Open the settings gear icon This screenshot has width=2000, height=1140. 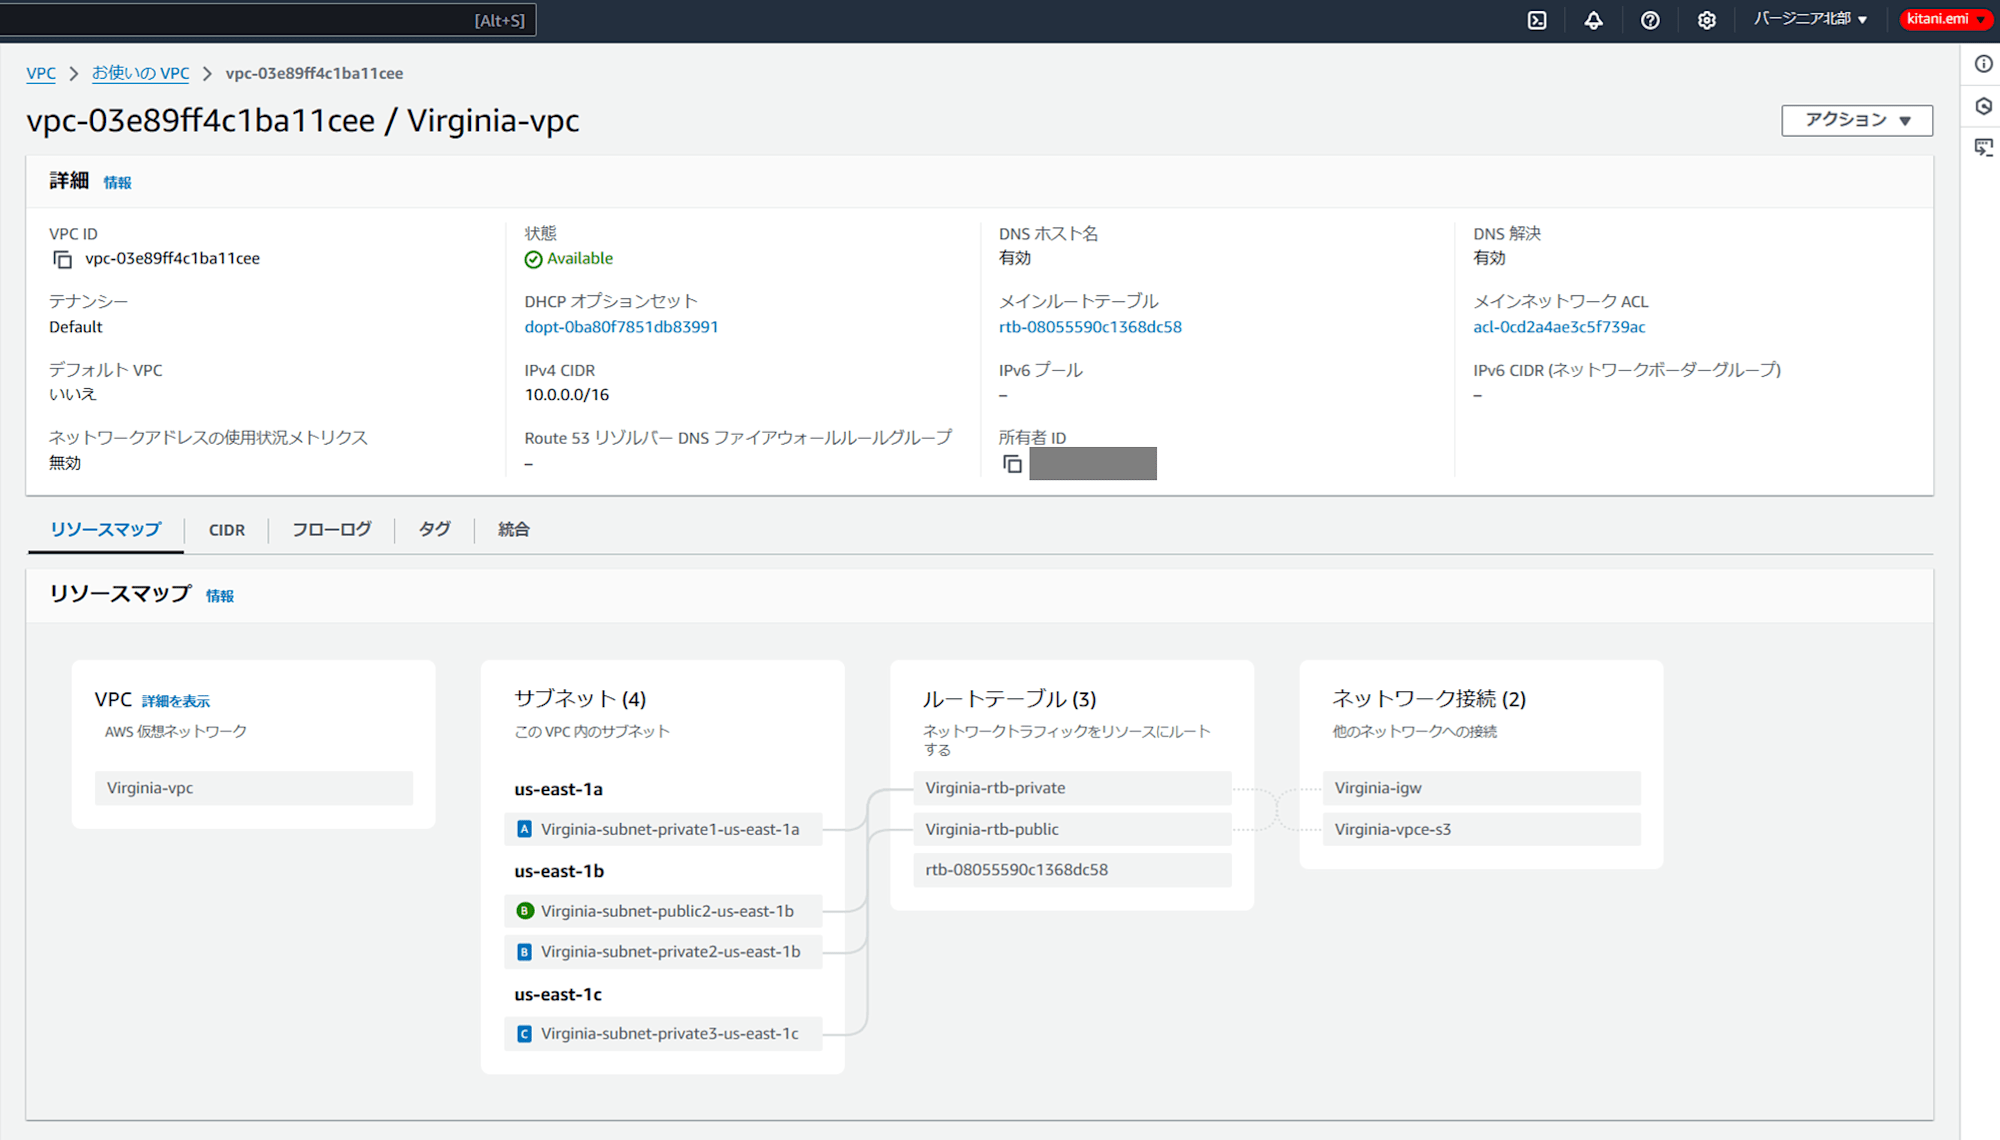(1706, 20)
